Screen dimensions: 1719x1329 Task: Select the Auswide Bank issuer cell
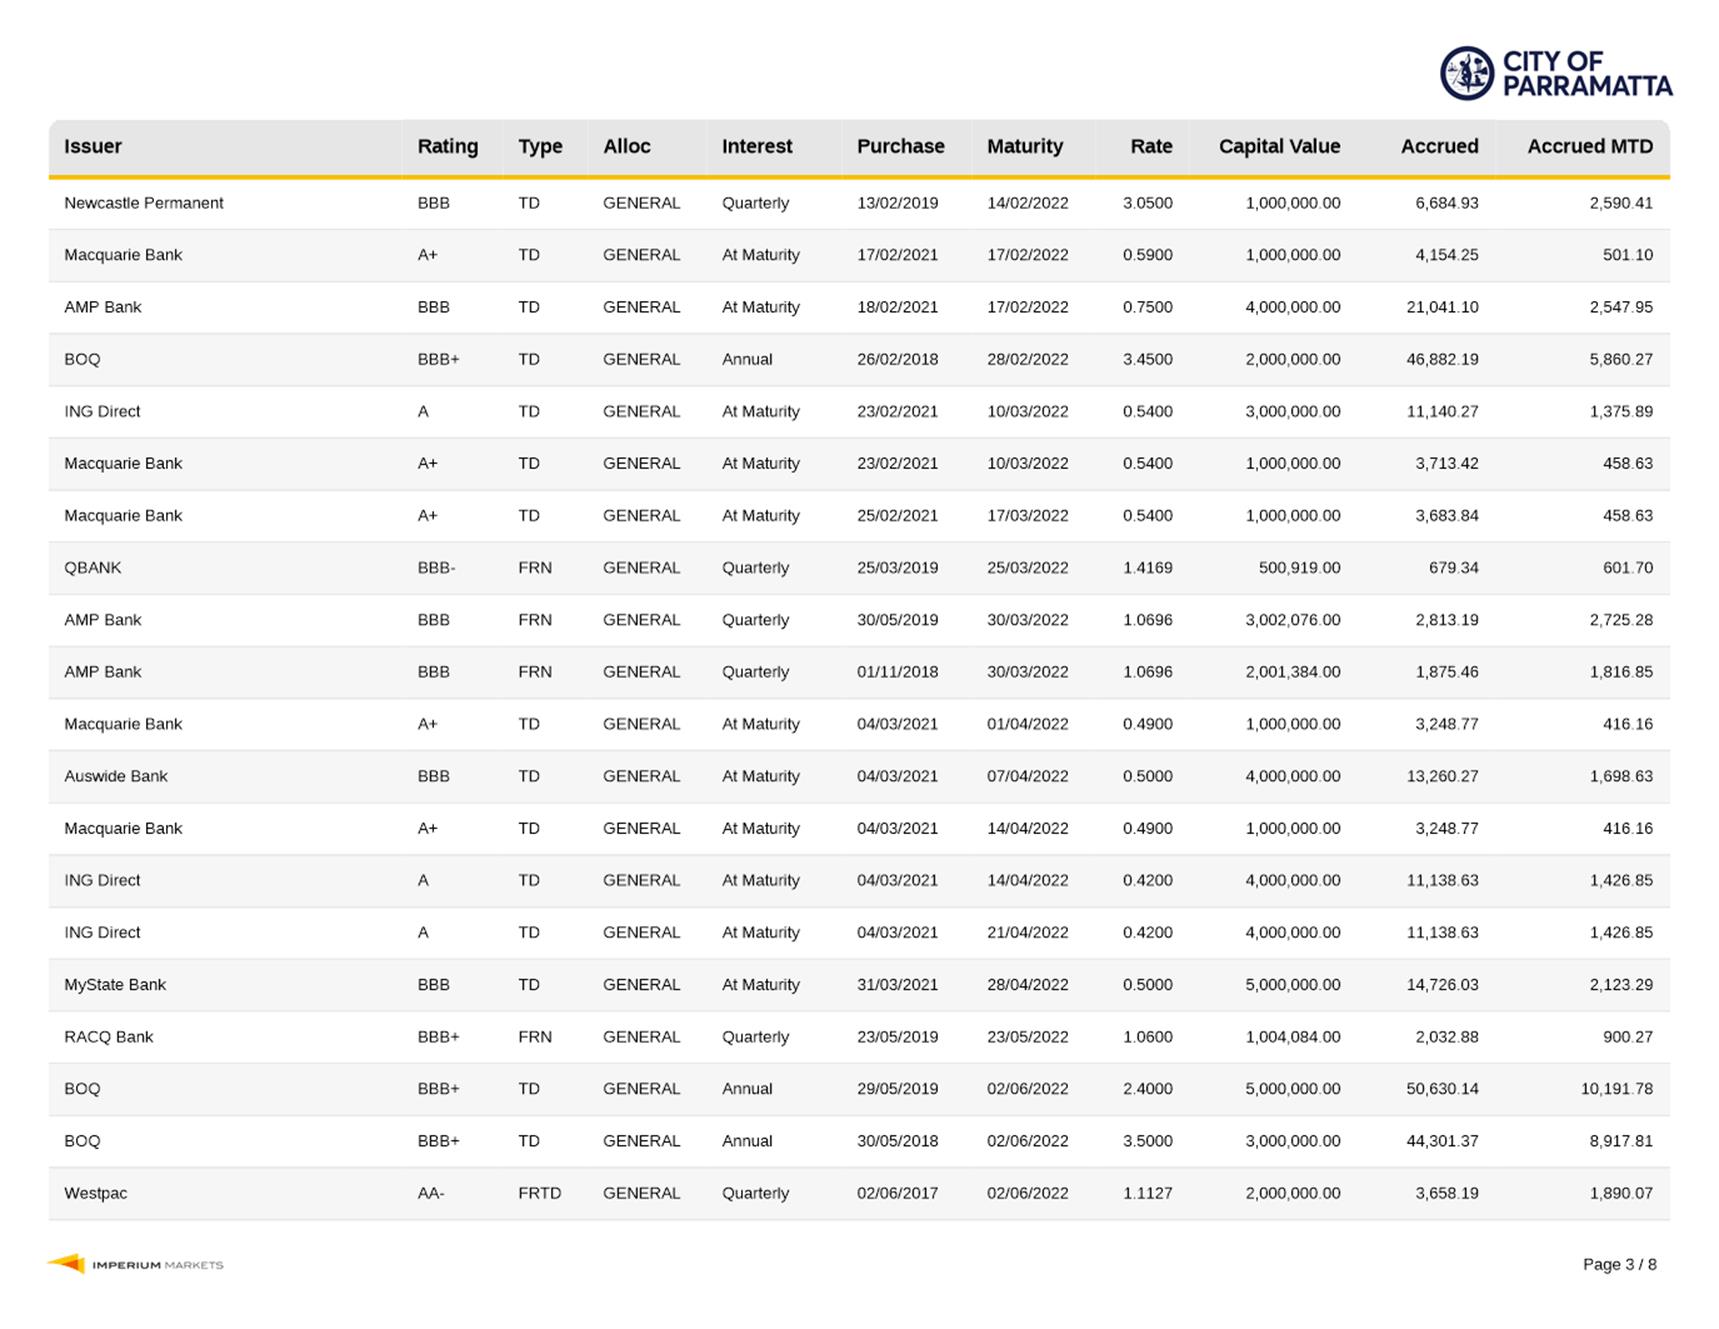pyautogui.click(x=115, y=776)
